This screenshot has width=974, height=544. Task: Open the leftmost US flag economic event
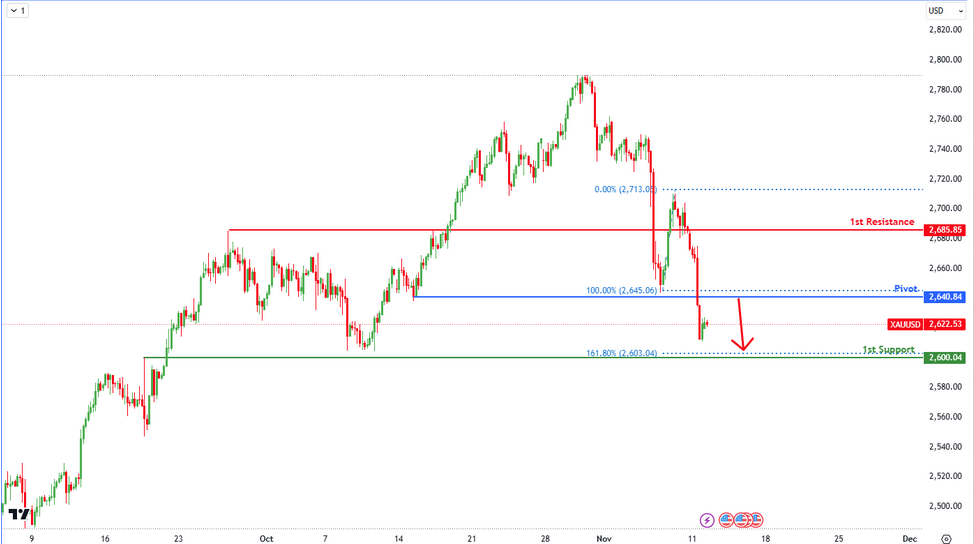[726, 520]
